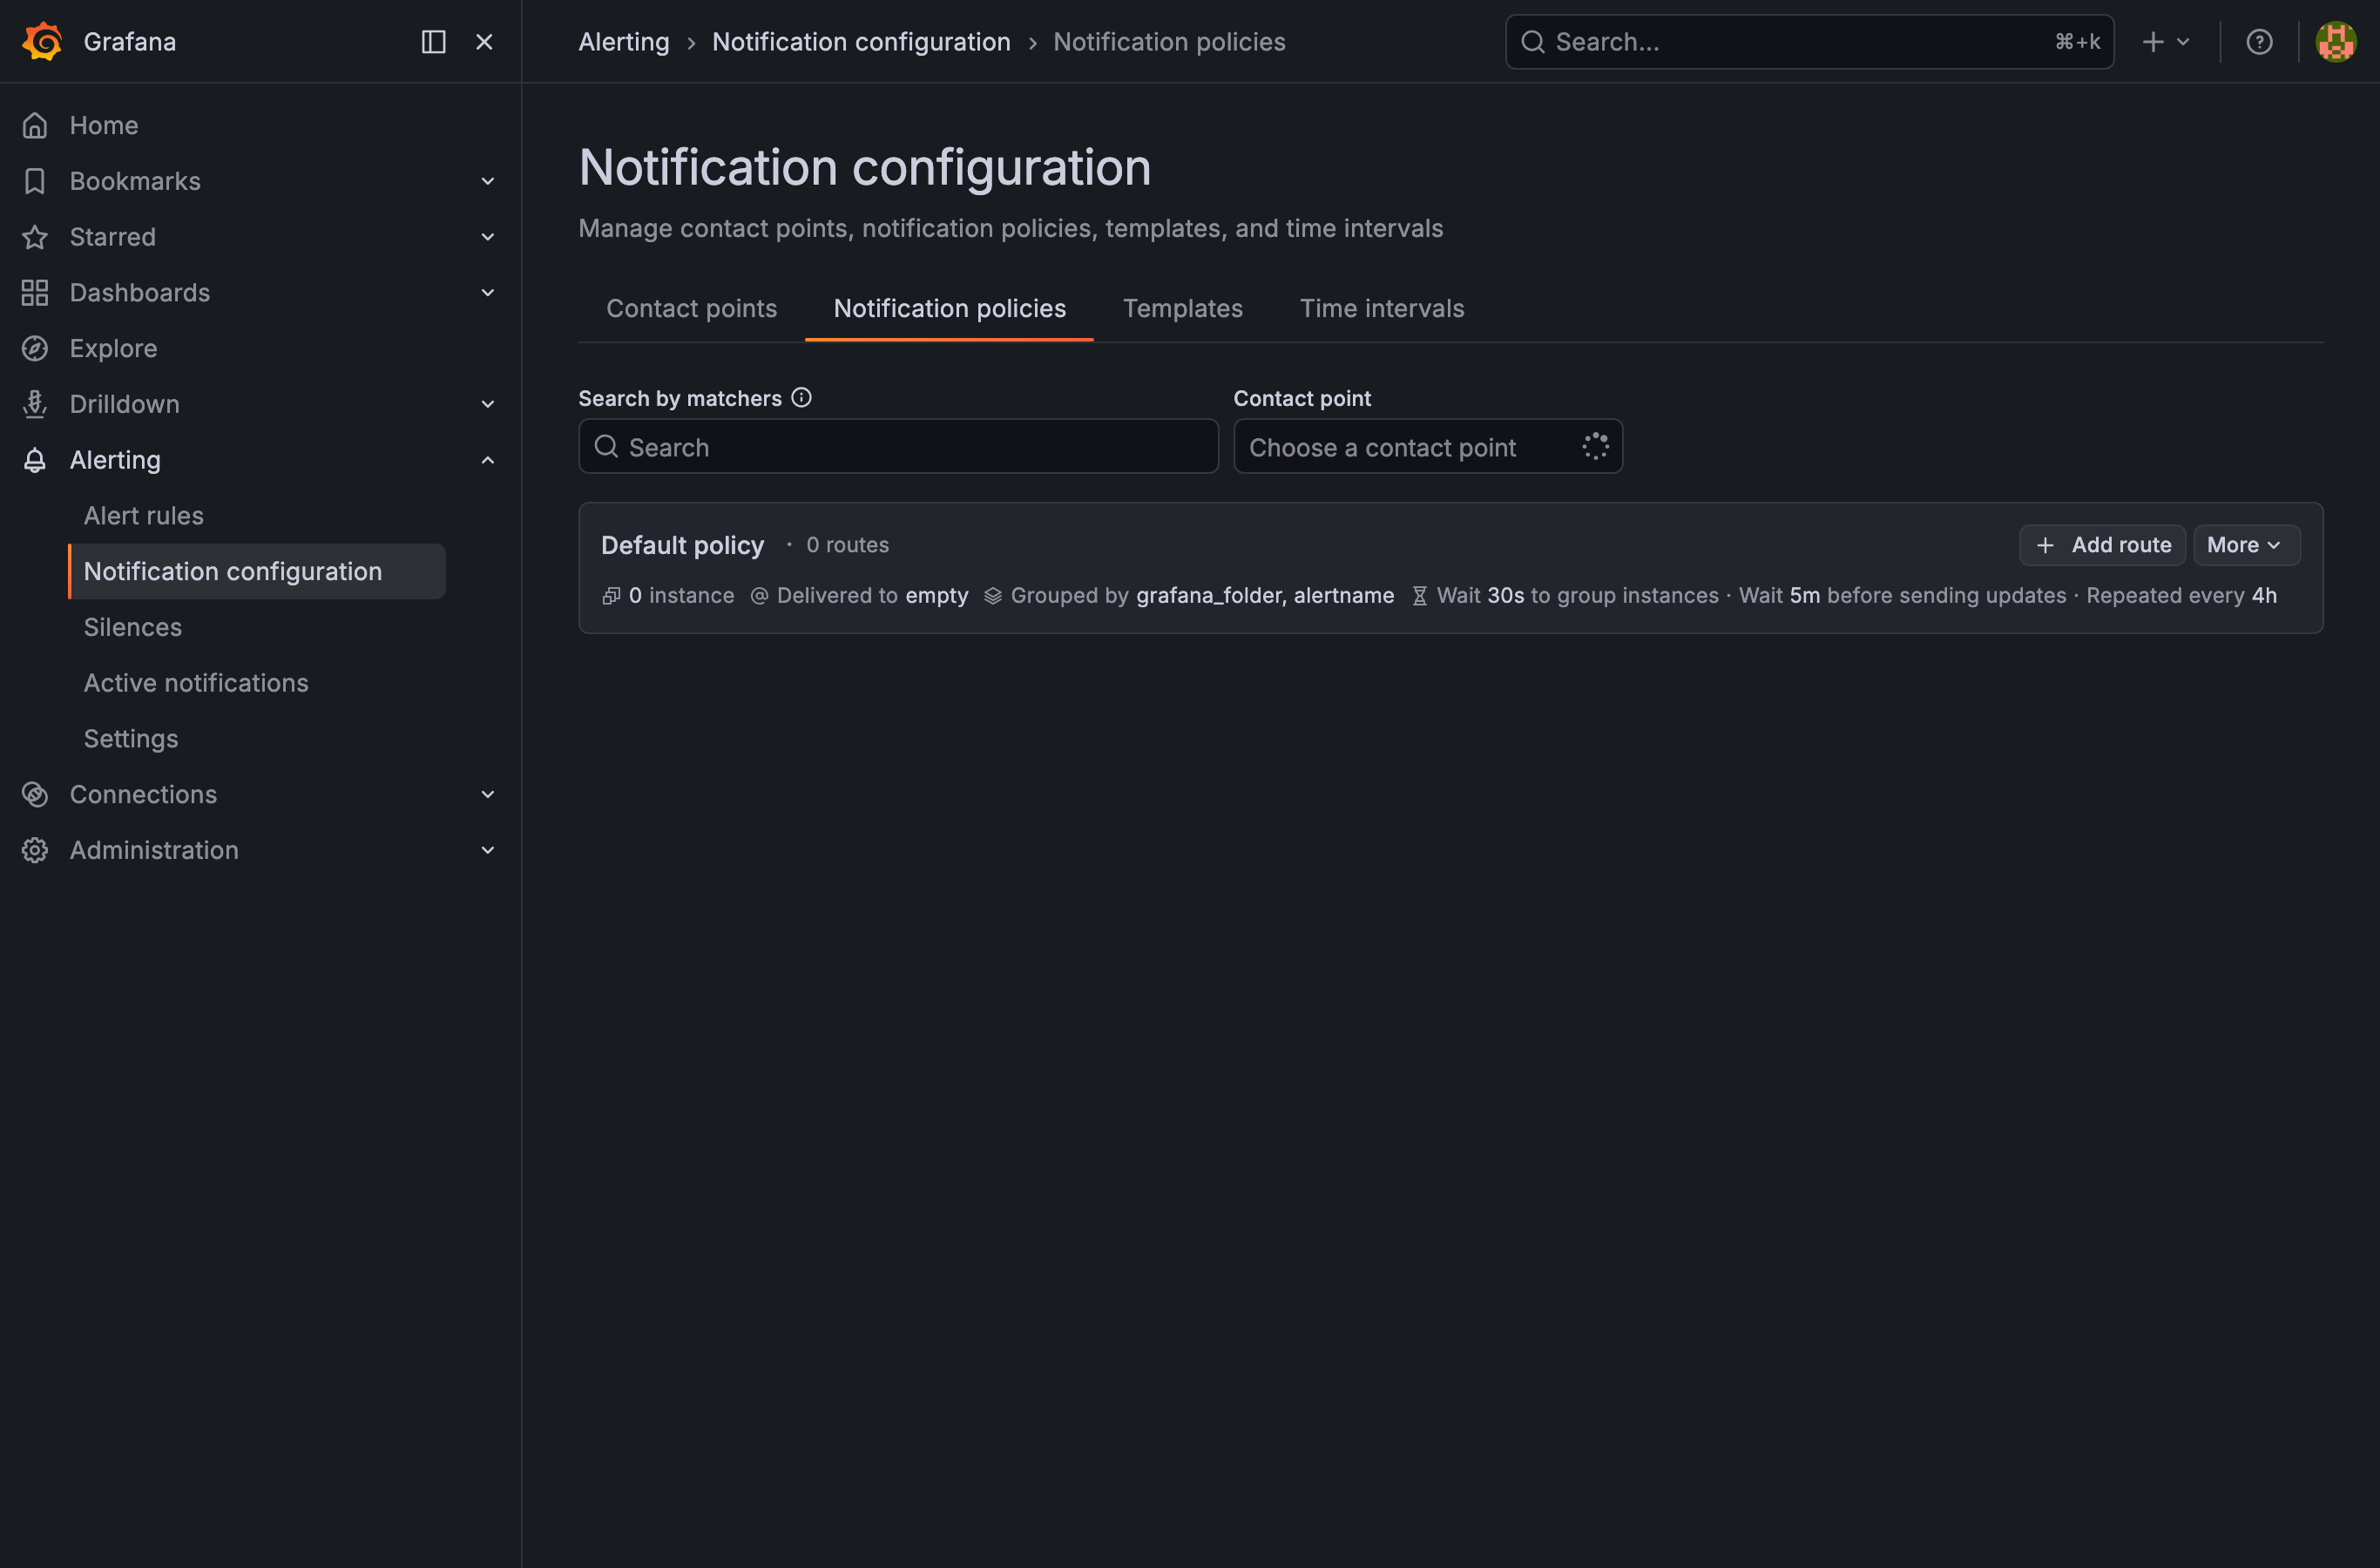Click the Starred star icon
This screenshot has height=1568, width=2380.
(x=35, y=237)
